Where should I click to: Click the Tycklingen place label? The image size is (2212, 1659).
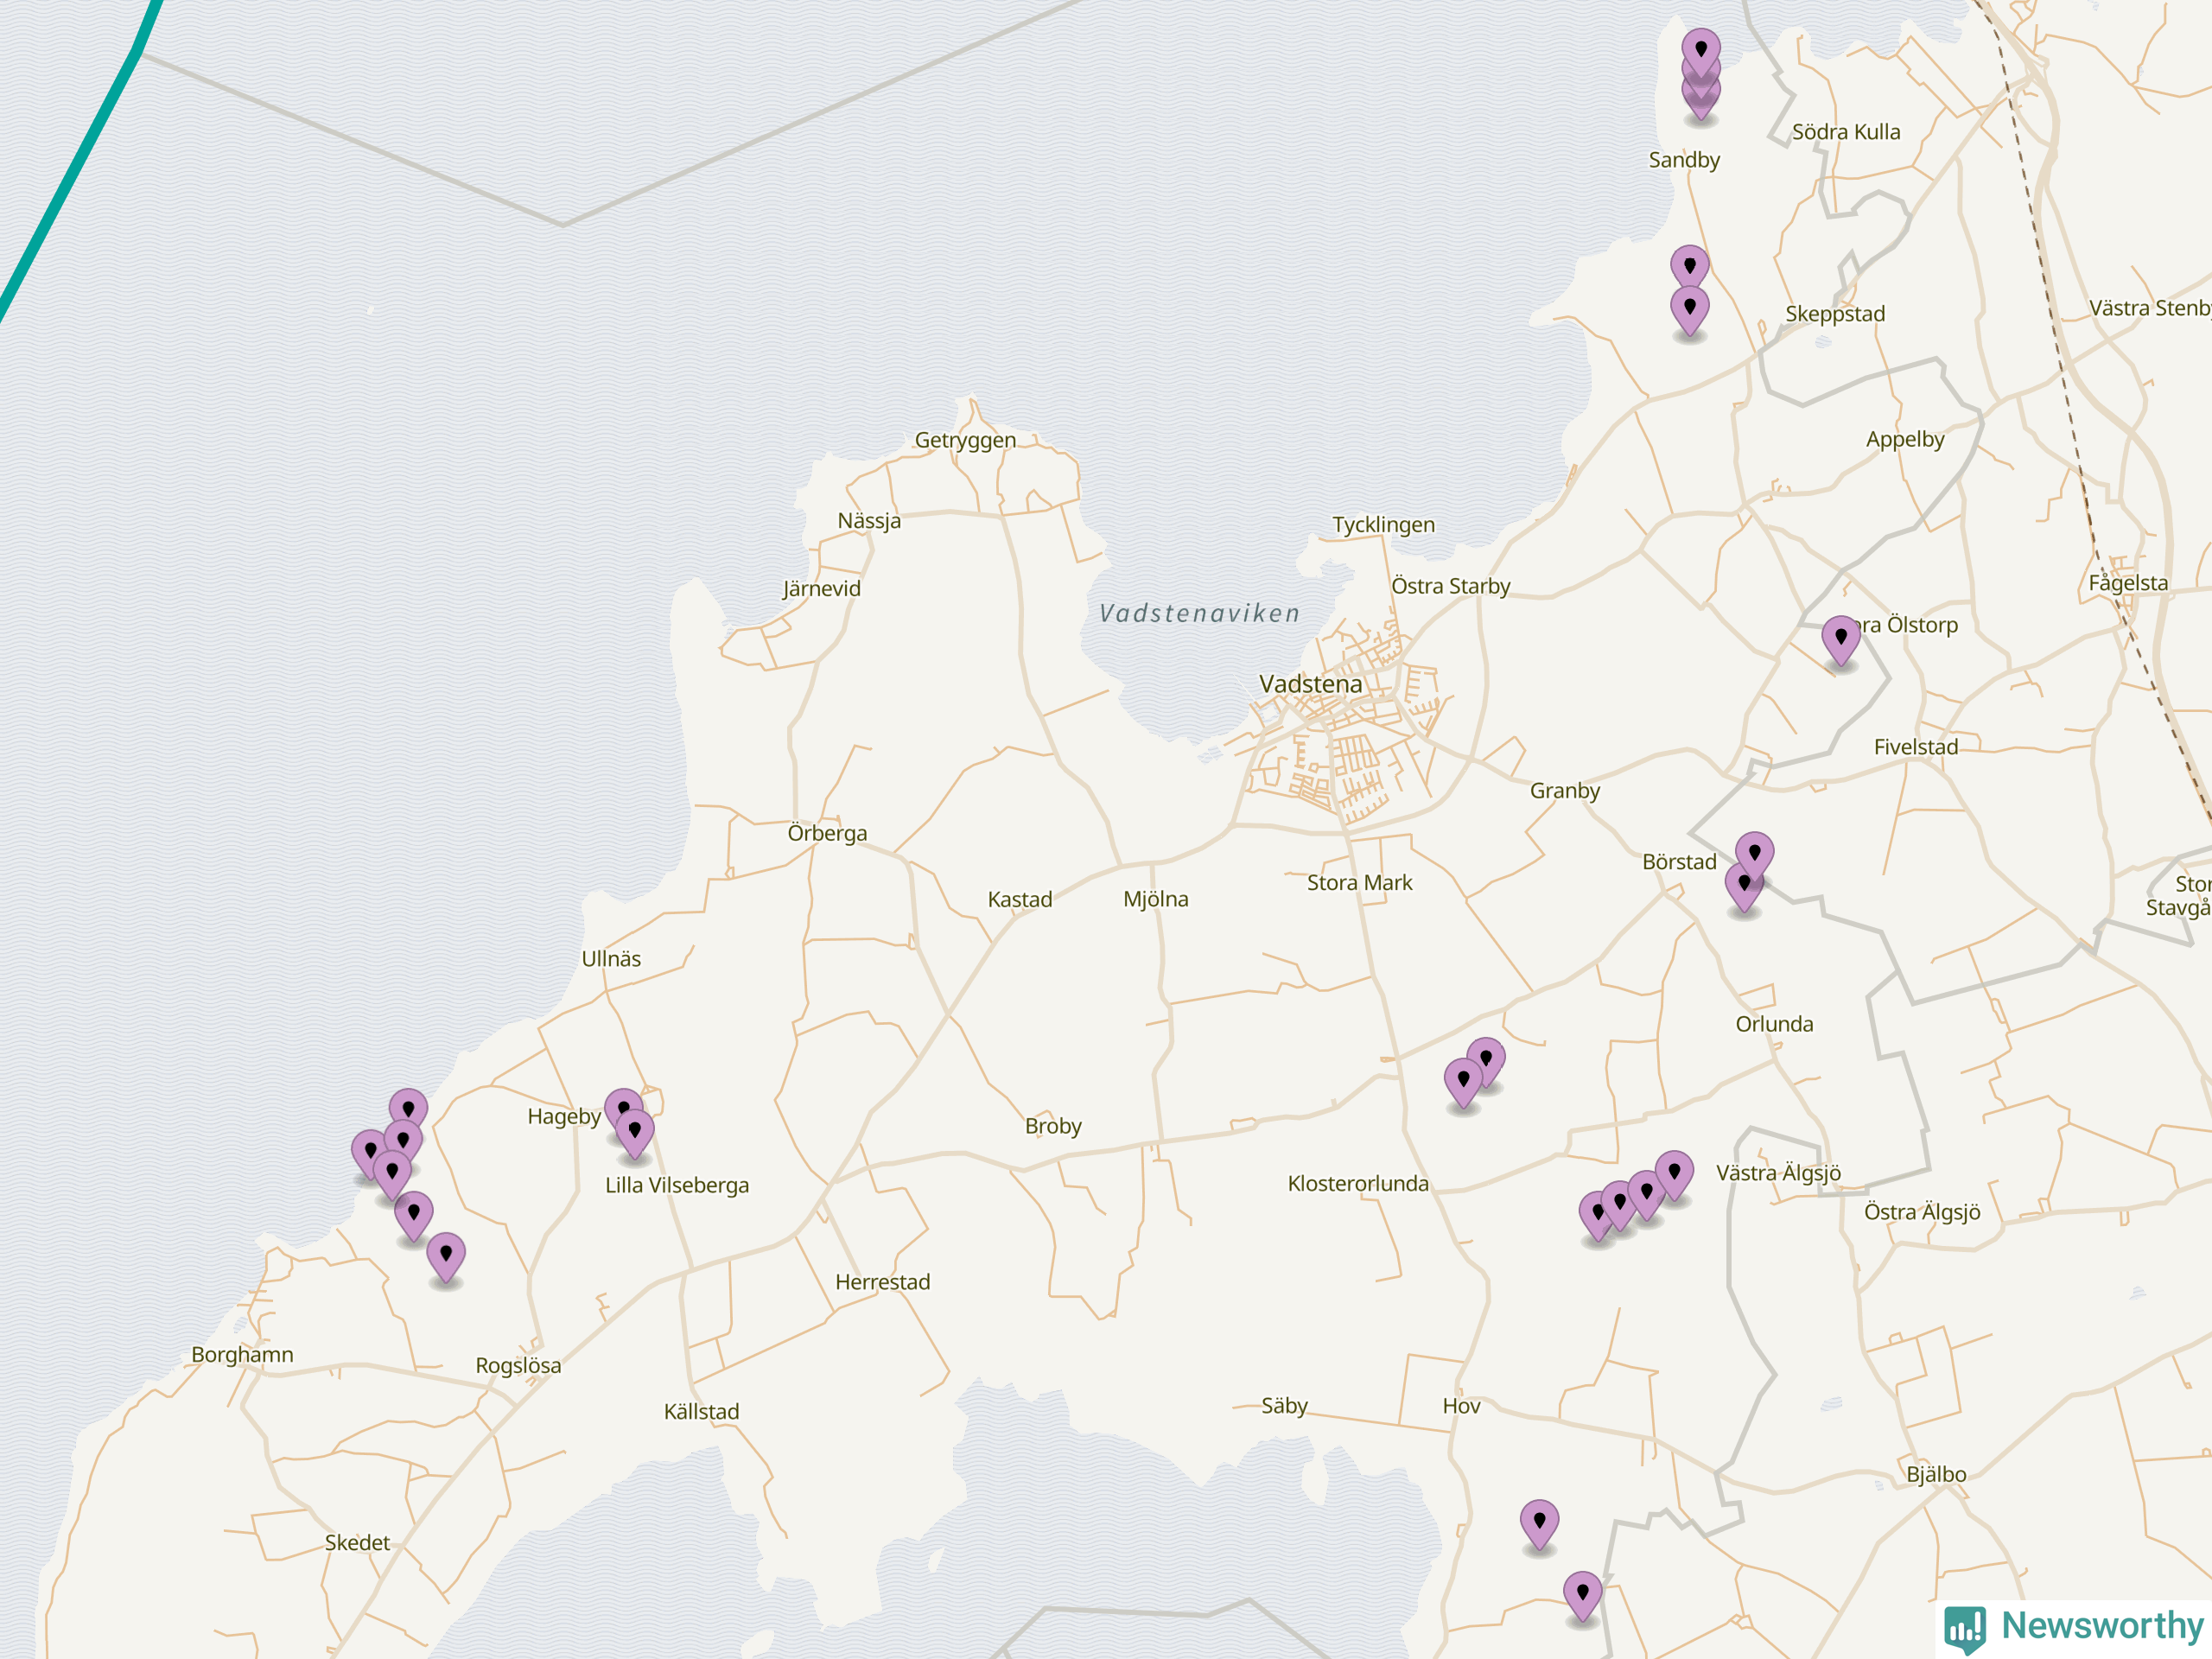pyautogui.click(x=1383, y=525)
